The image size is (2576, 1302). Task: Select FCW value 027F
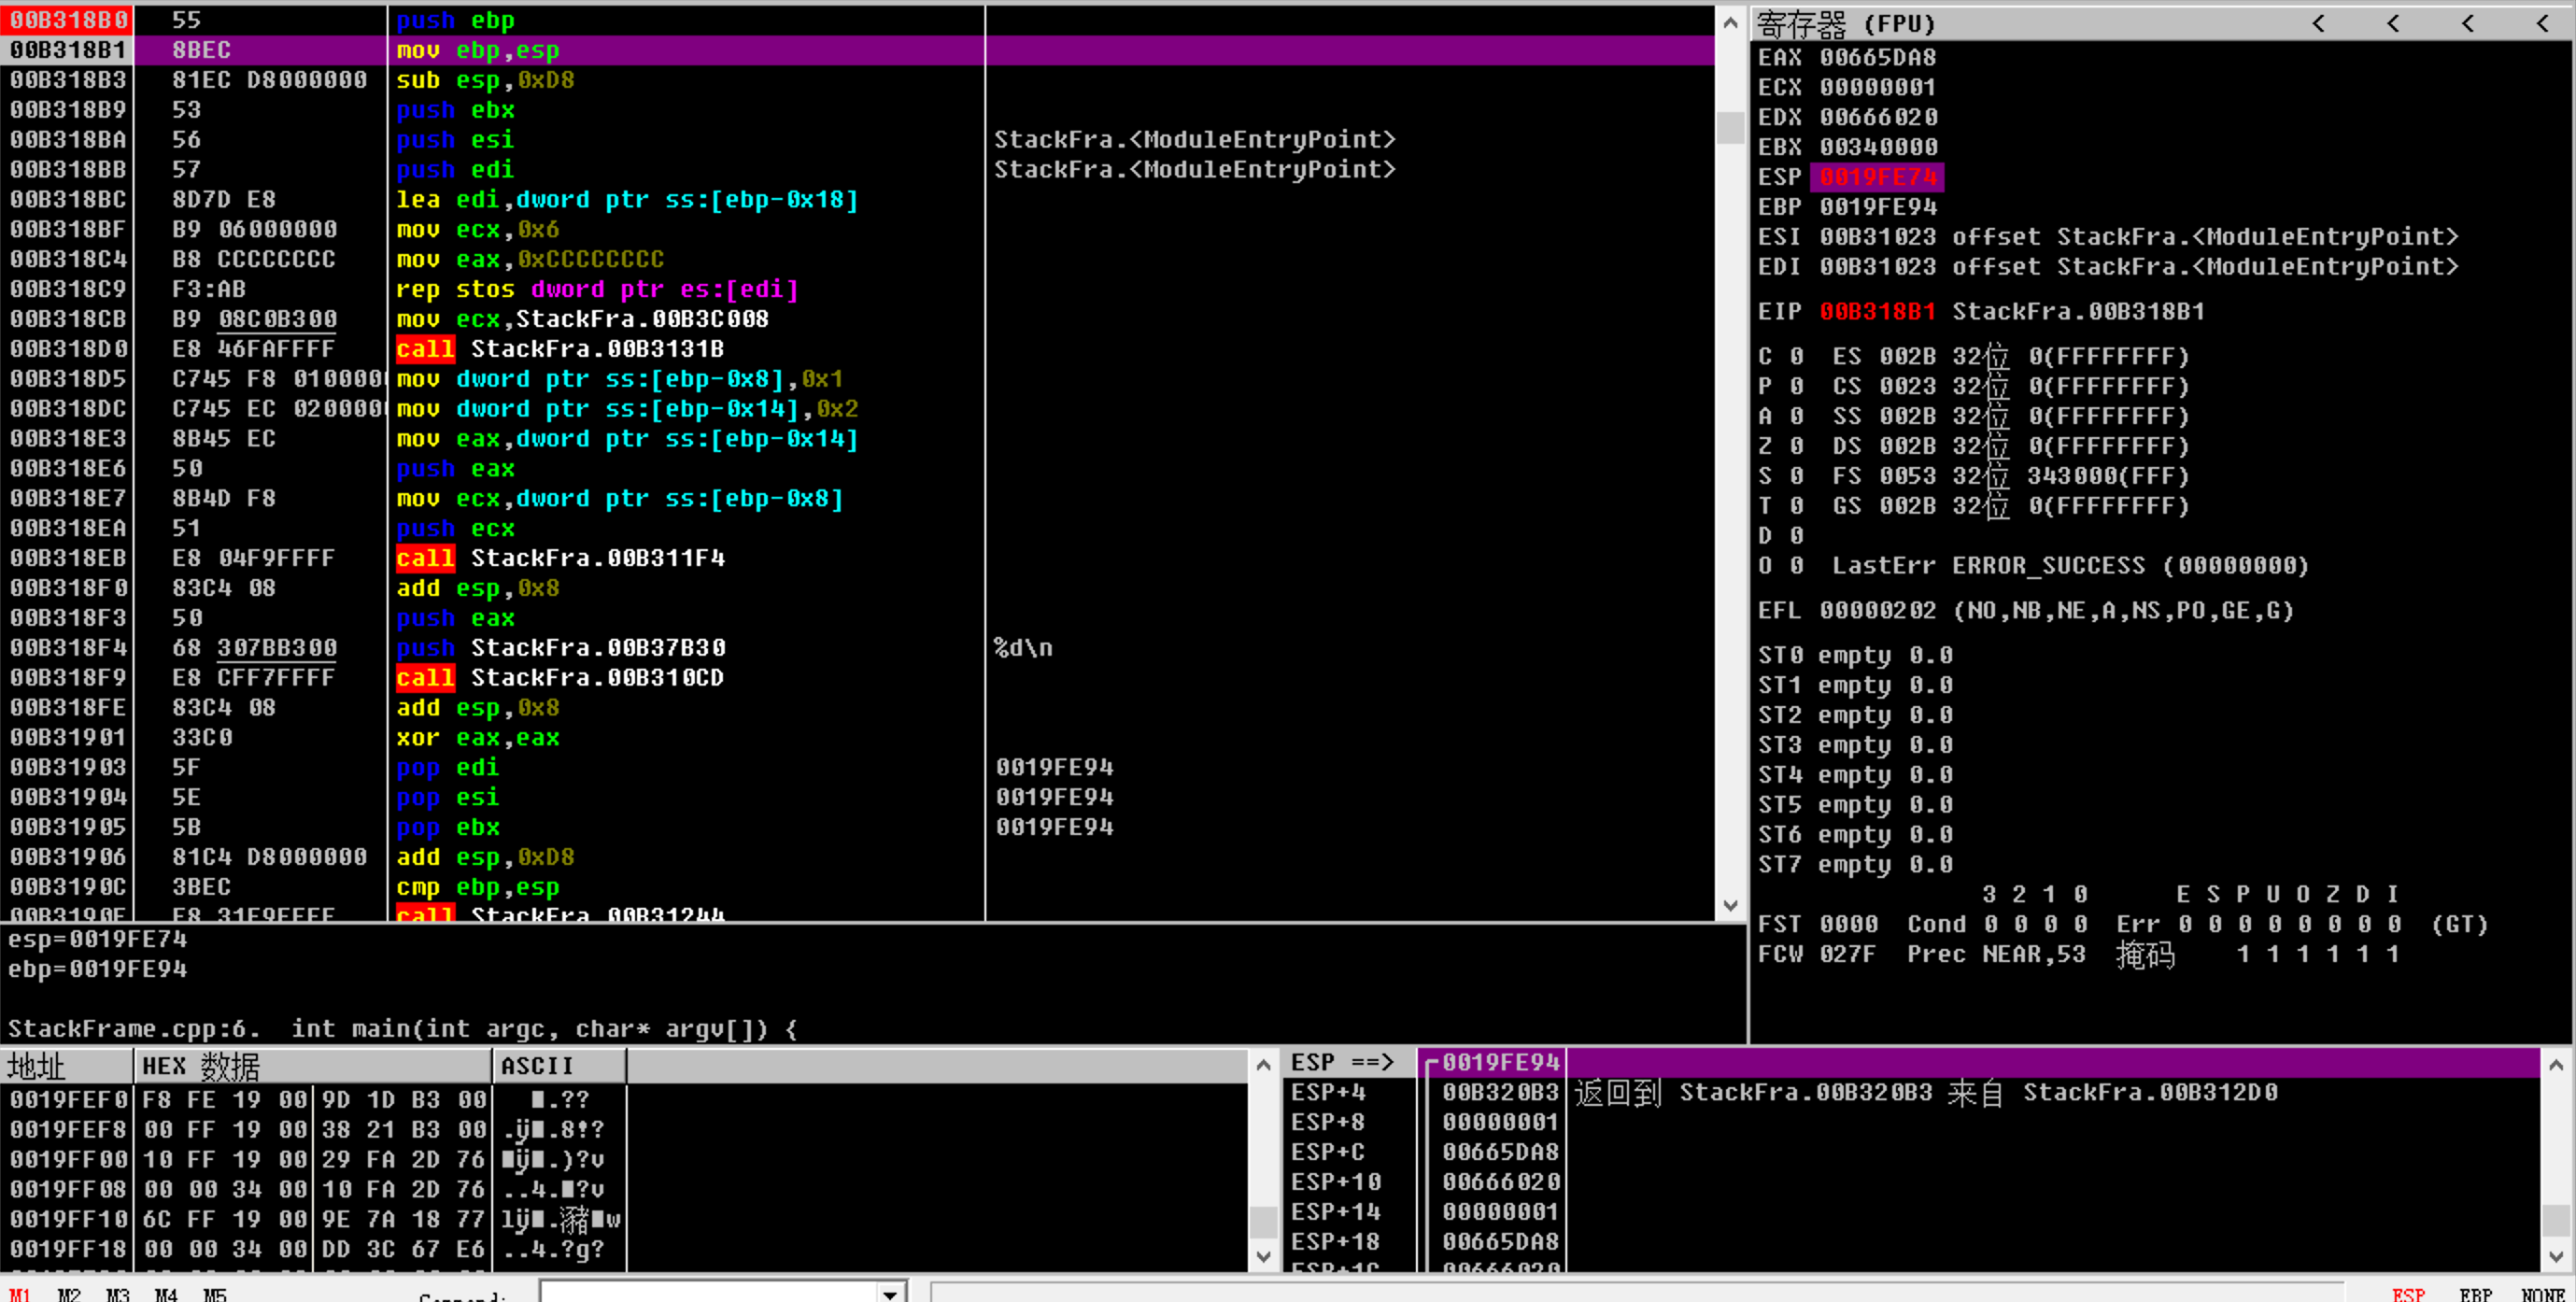[x=1848, y=954]
